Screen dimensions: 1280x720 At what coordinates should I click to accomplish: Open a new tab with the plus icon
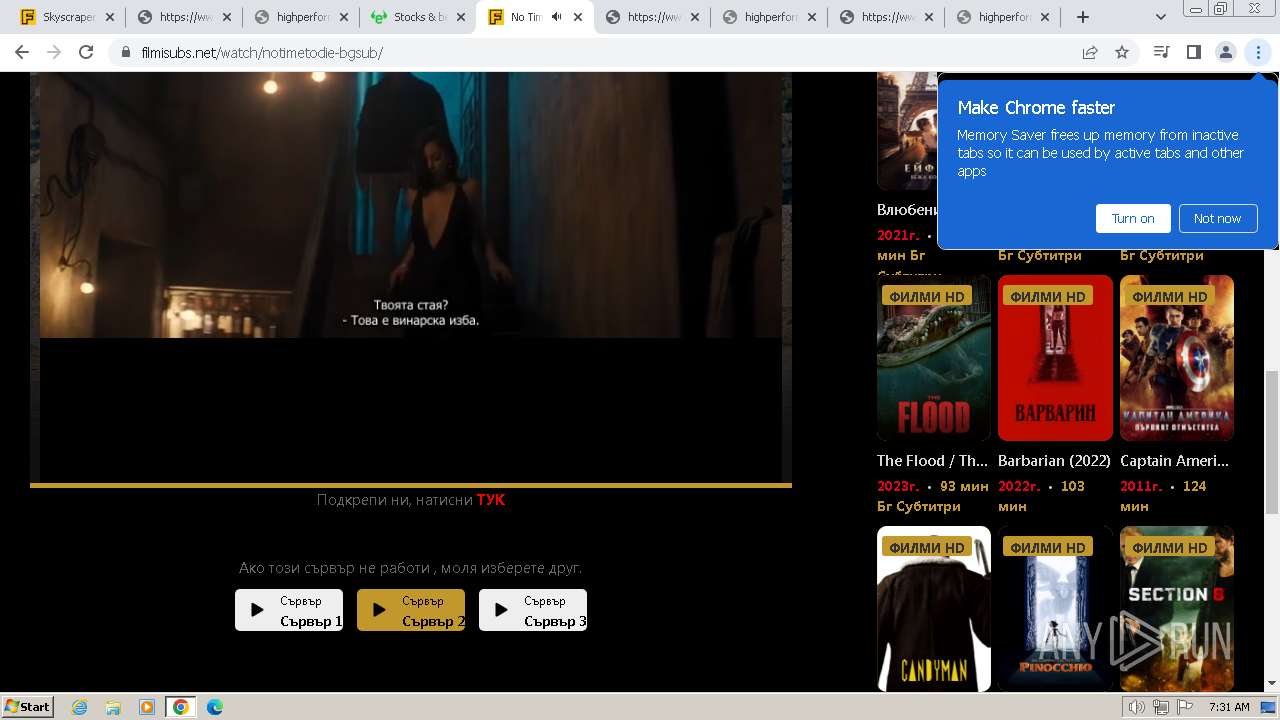coord(1083,17)
